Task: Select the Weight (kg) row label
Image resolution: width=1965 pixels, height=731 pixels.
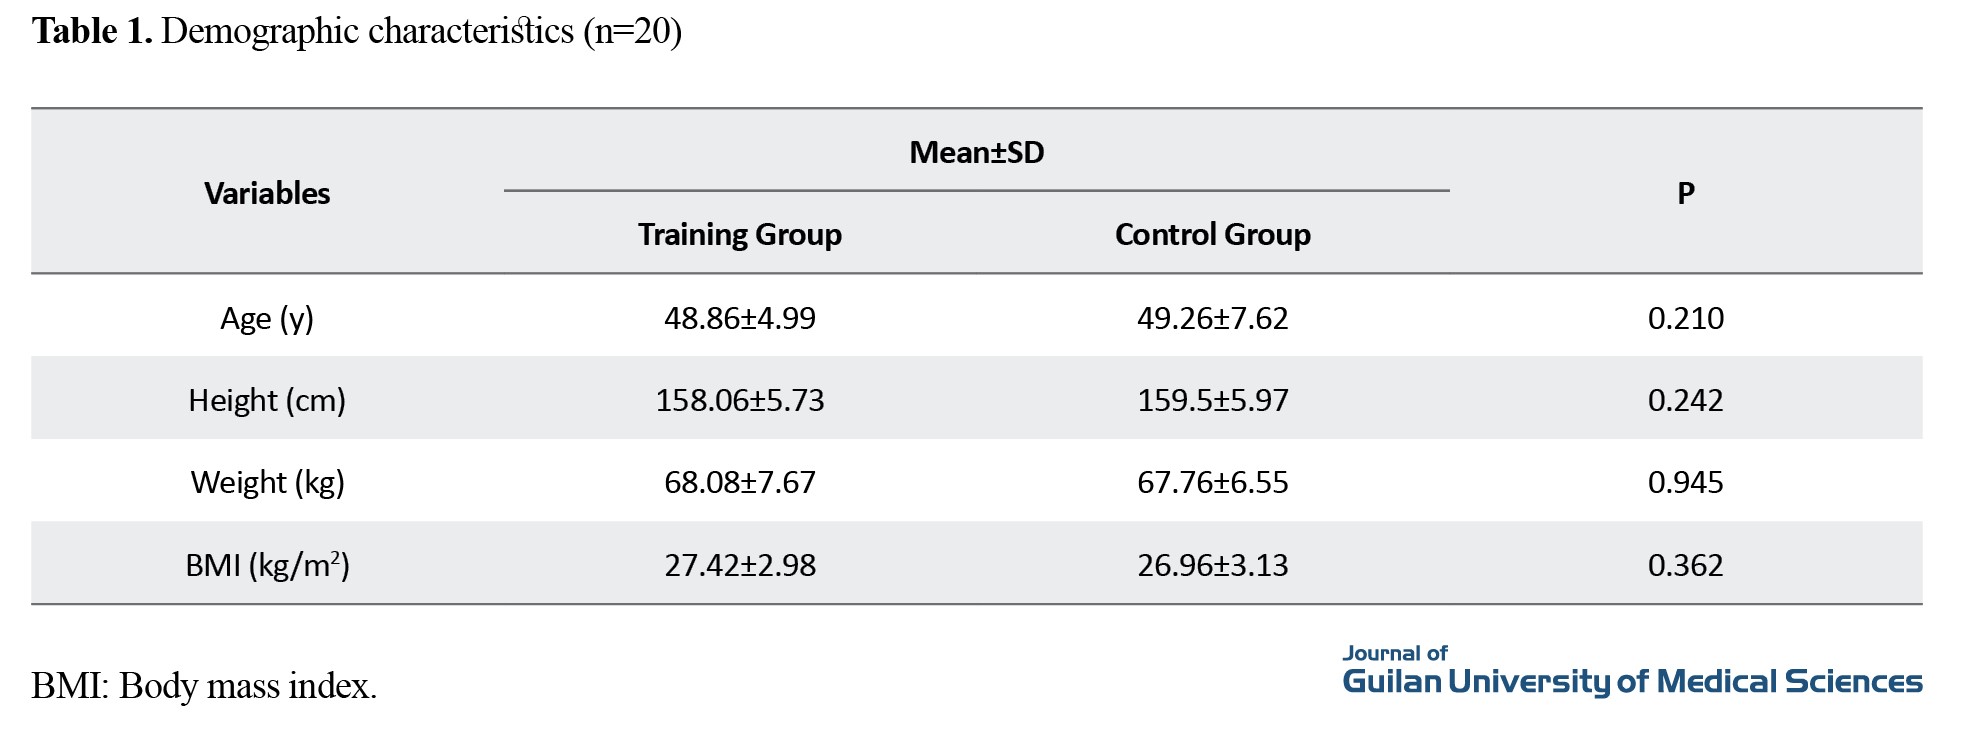Action: (267, 482)
